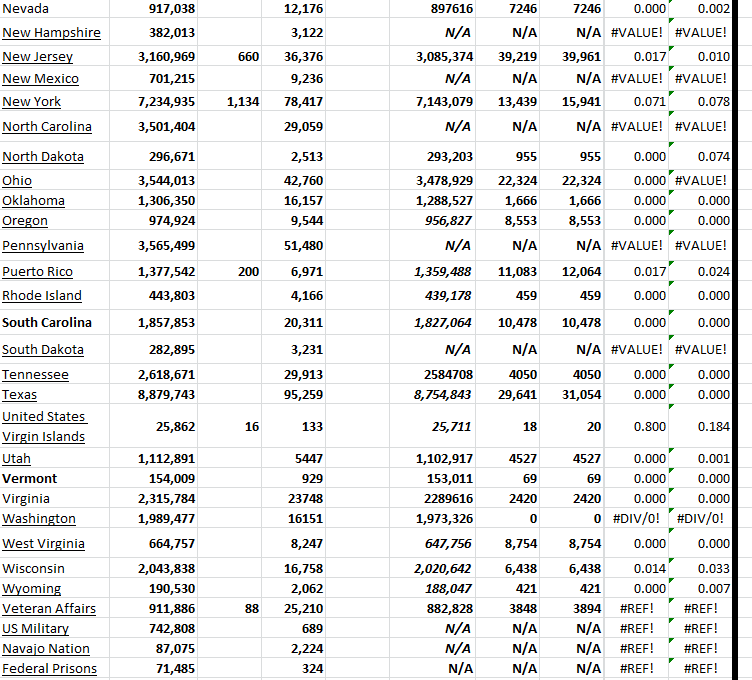Screen dimensions: 752x680
Task: Select first #DIV/0! cell in Washington row
Action: [636, 518]
